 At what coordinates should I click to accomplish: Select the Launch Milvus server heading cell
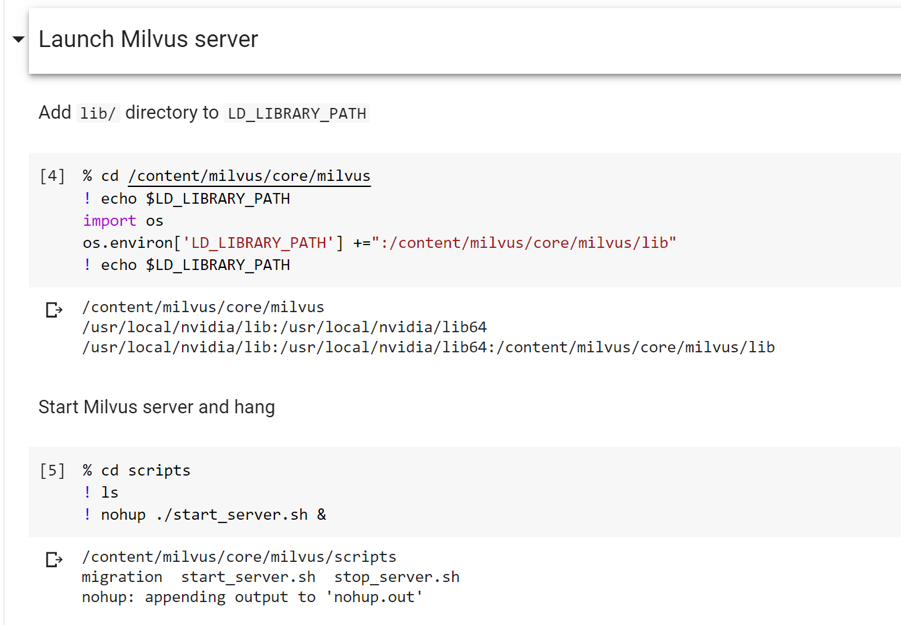pos(148,38)
